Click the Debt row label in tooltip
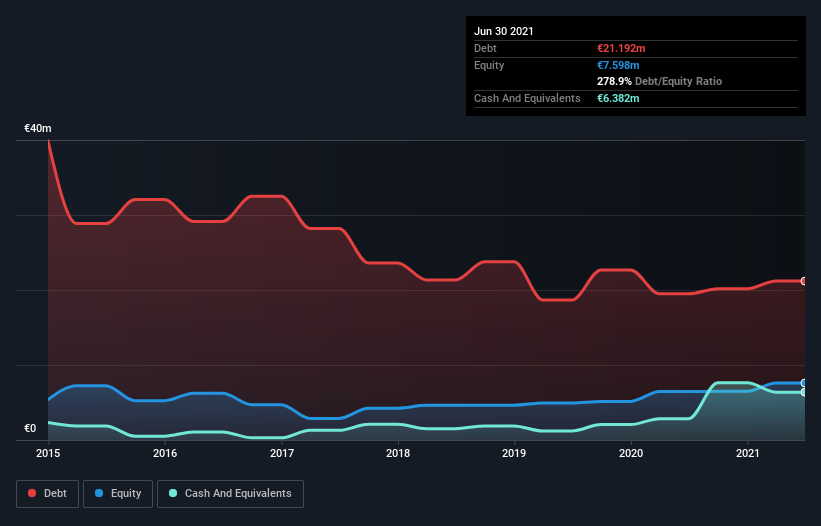This screenshot has width=821, height=526. [485, 48]
